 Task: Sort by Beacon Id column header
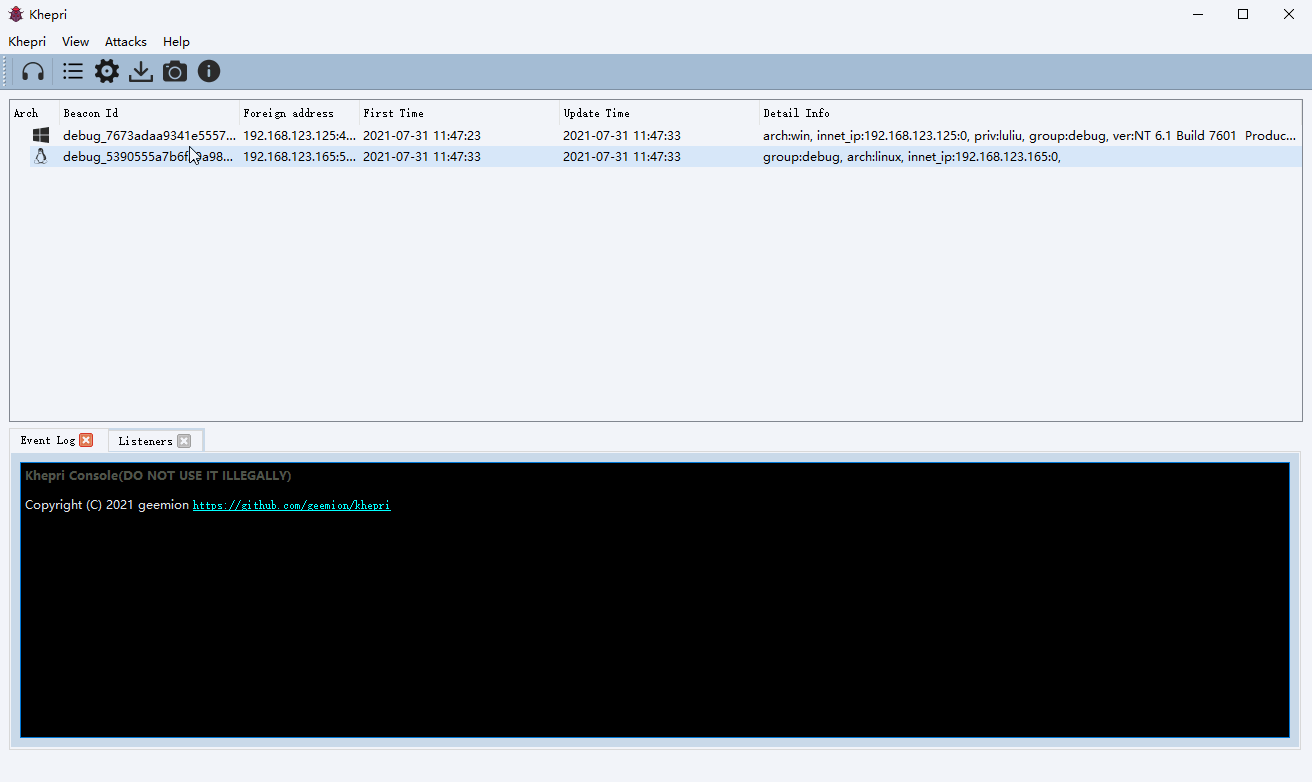pyautogui.click(x=149, y=113)
